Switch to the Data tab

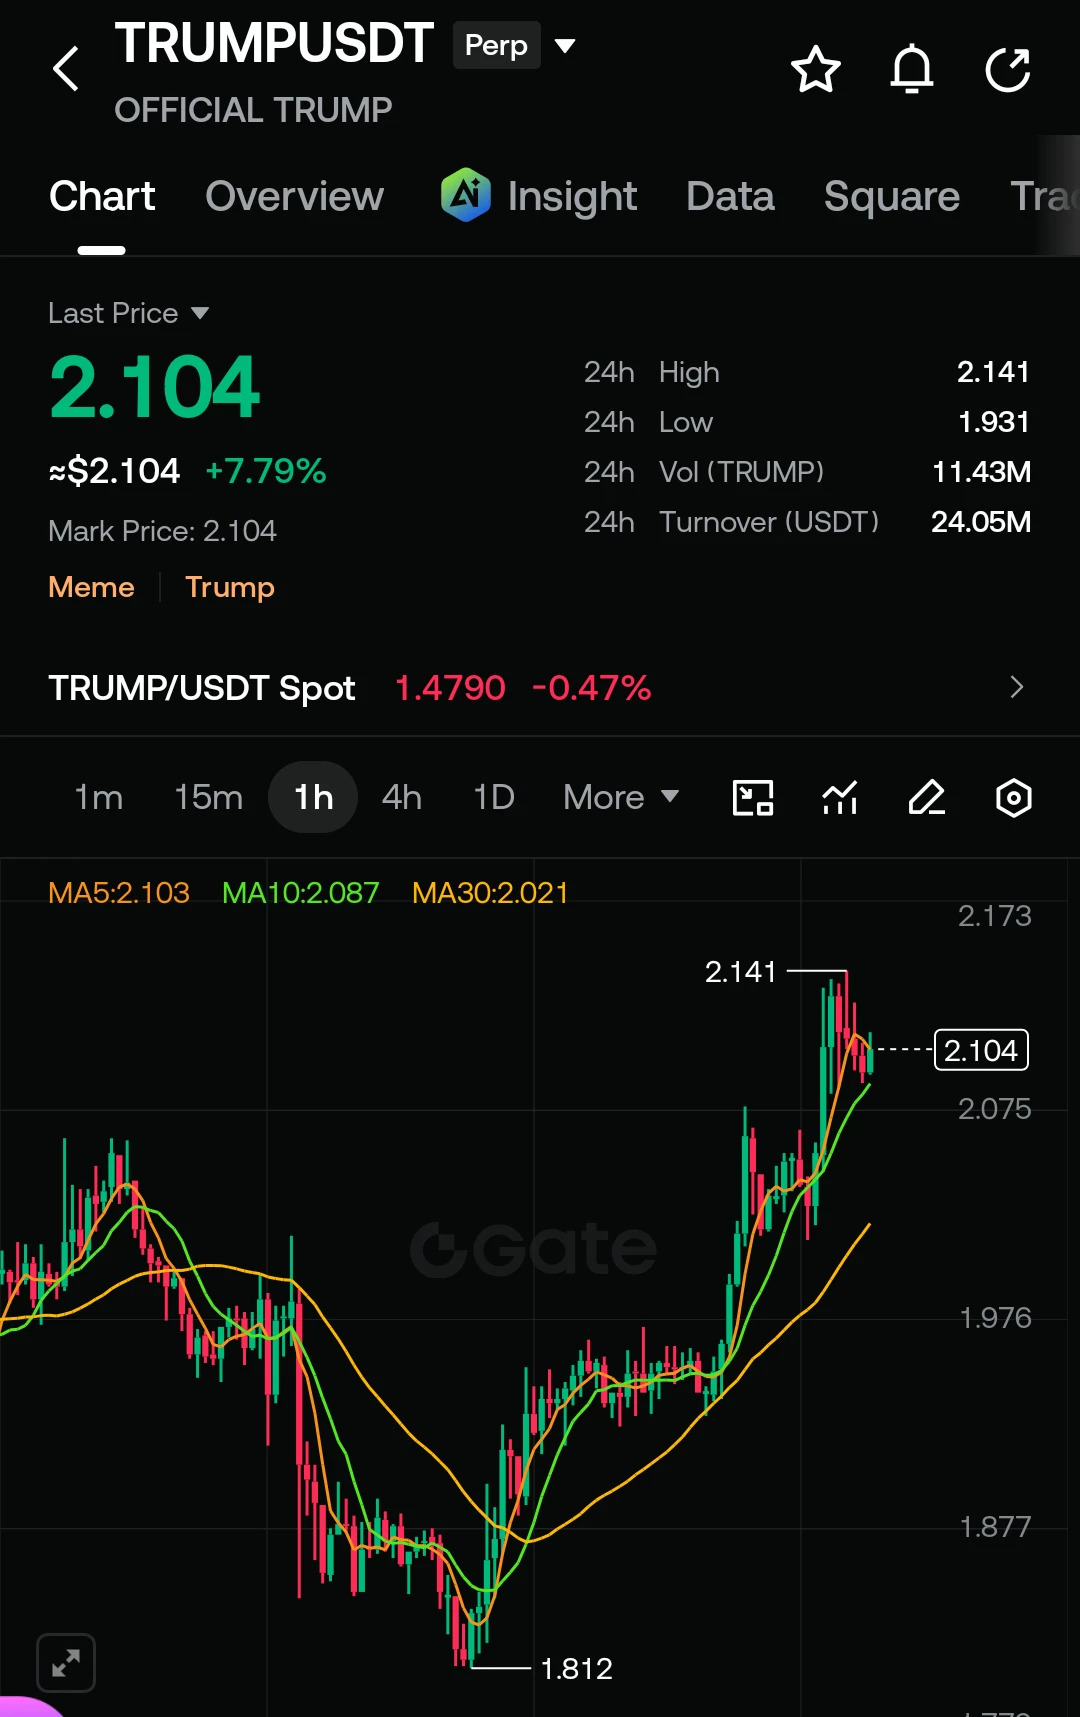coord(730,196)
